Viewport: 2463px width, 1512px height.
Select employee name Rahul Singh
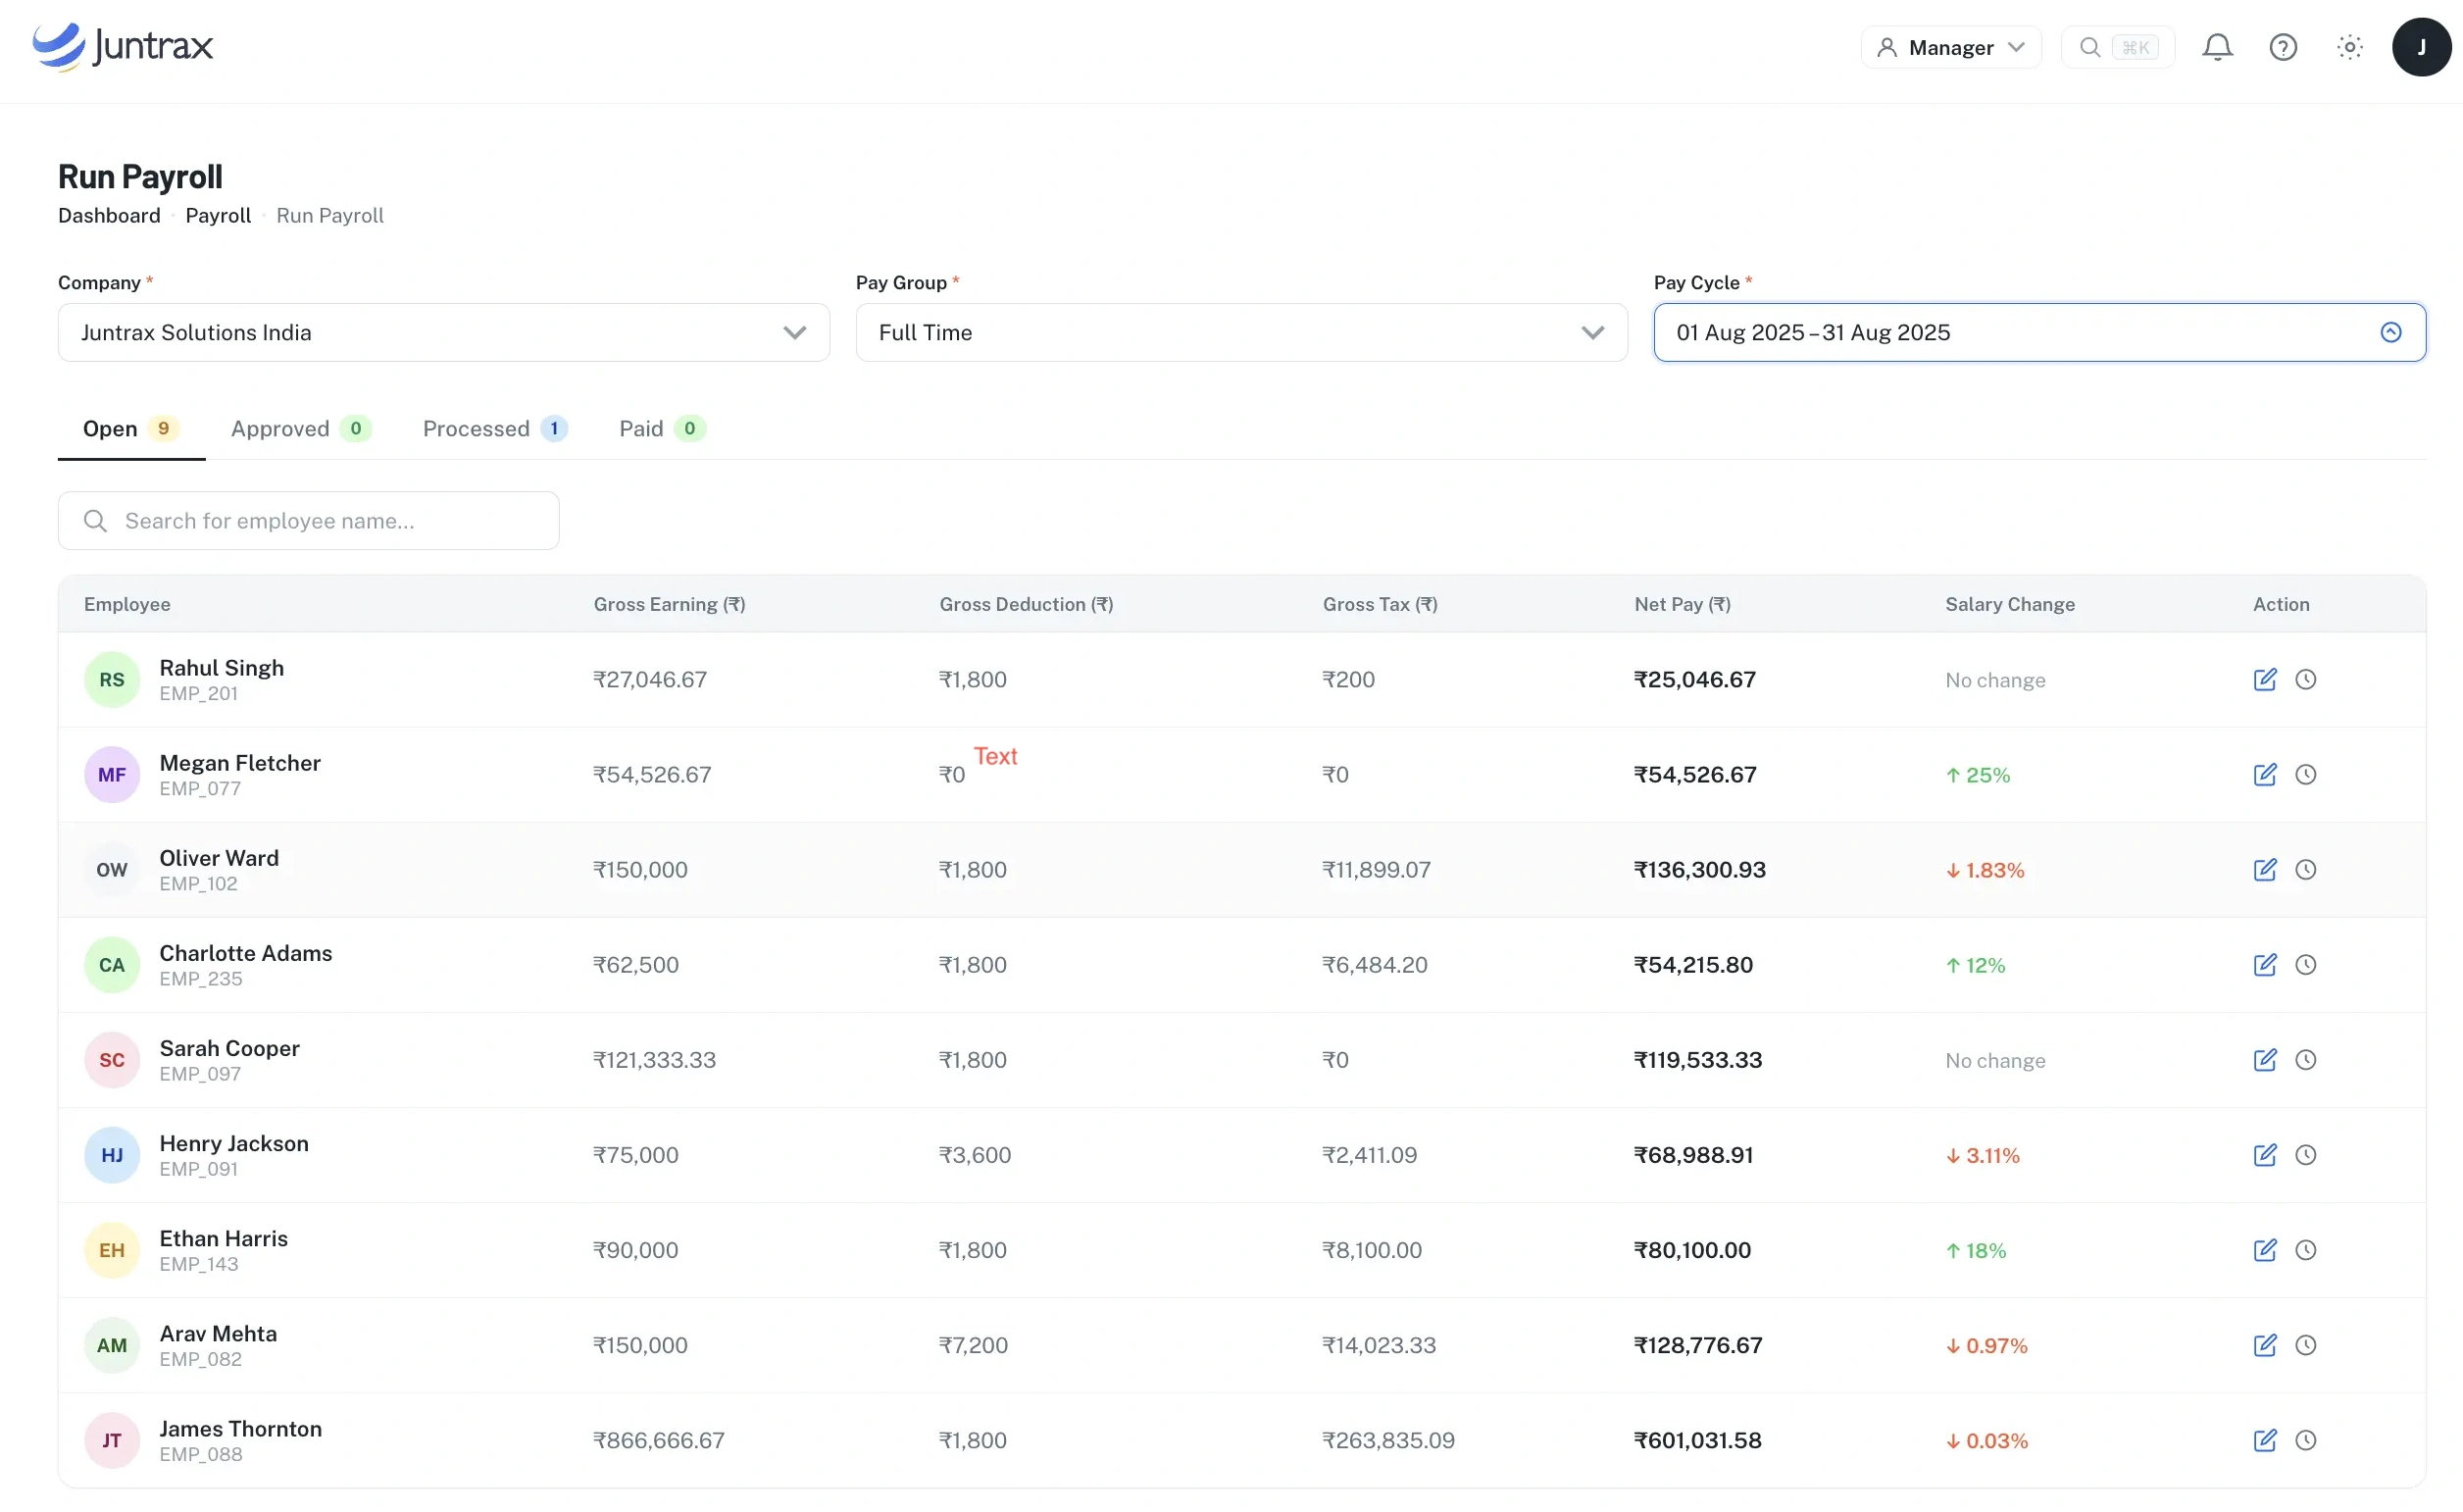click(x=222, y=668)
